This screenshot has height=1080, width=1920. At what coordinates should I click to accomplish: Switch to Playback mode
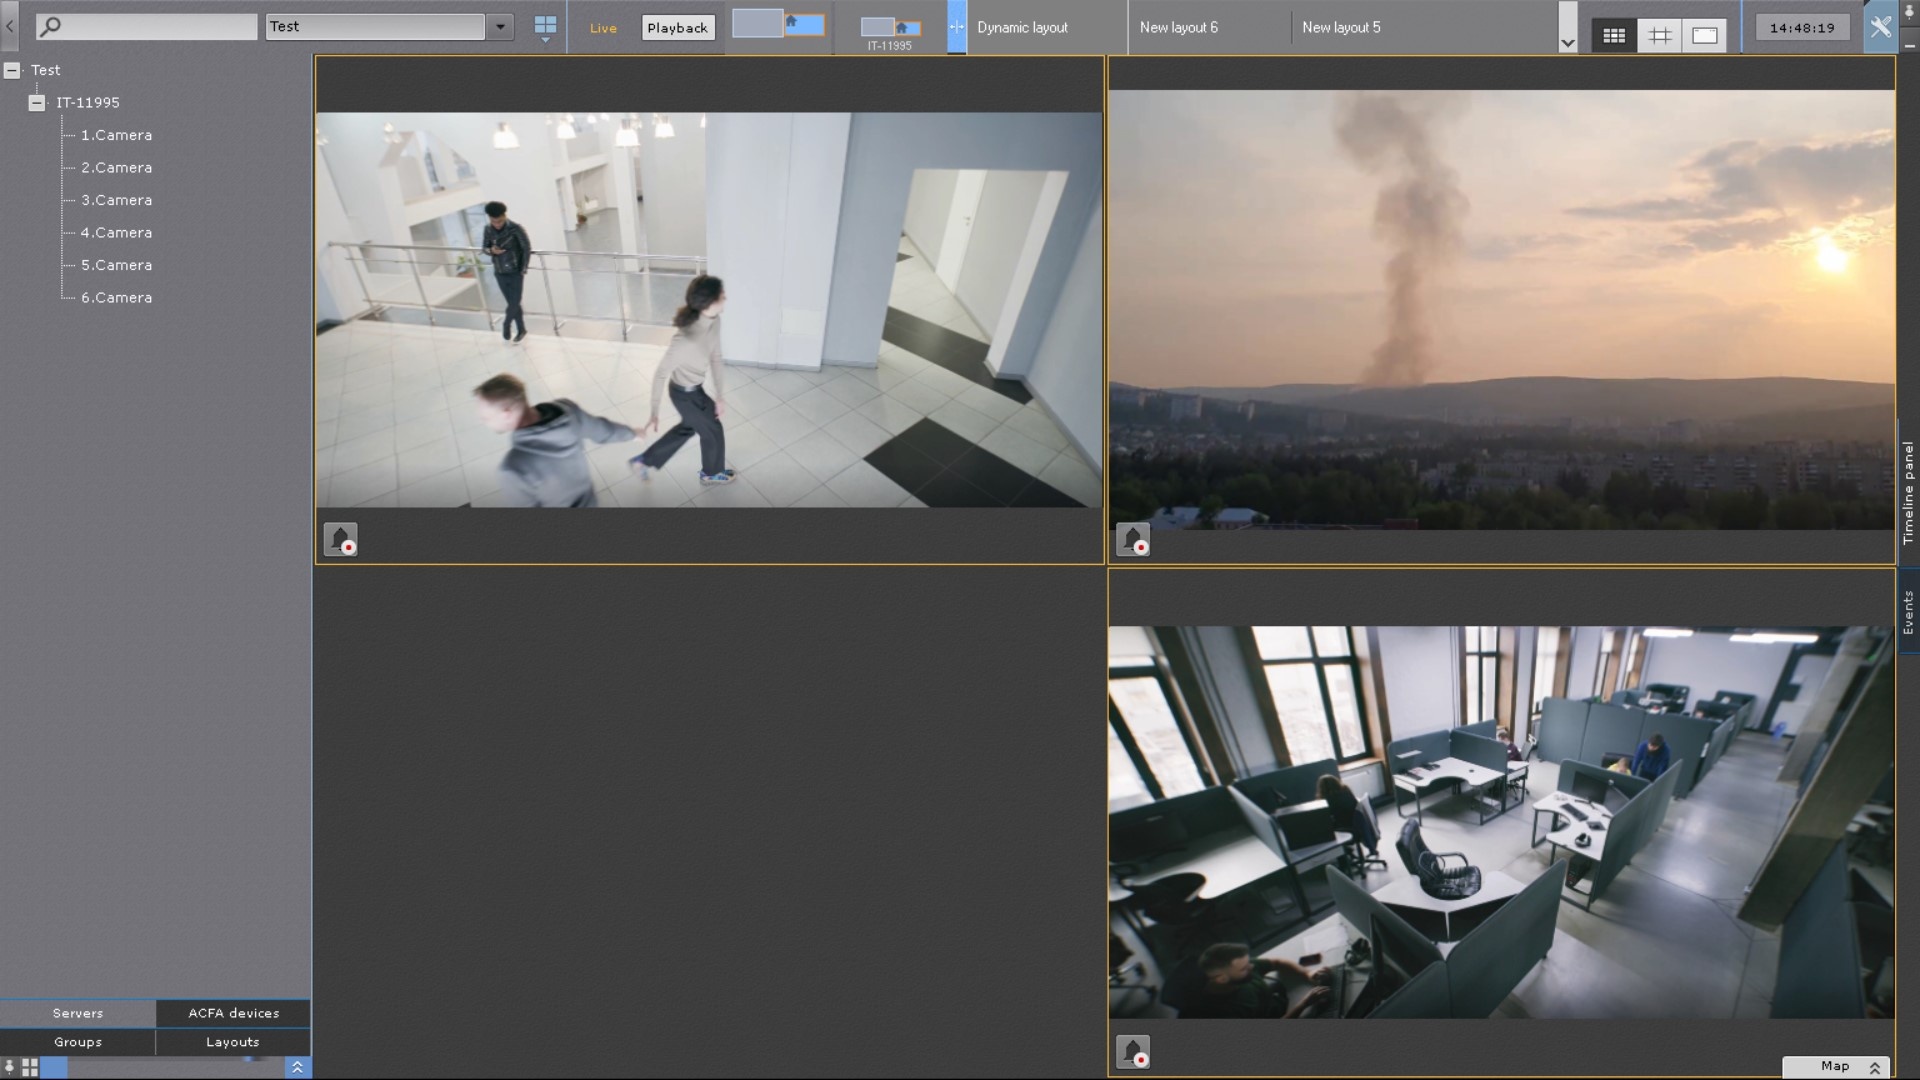click(x=677, y=28)
